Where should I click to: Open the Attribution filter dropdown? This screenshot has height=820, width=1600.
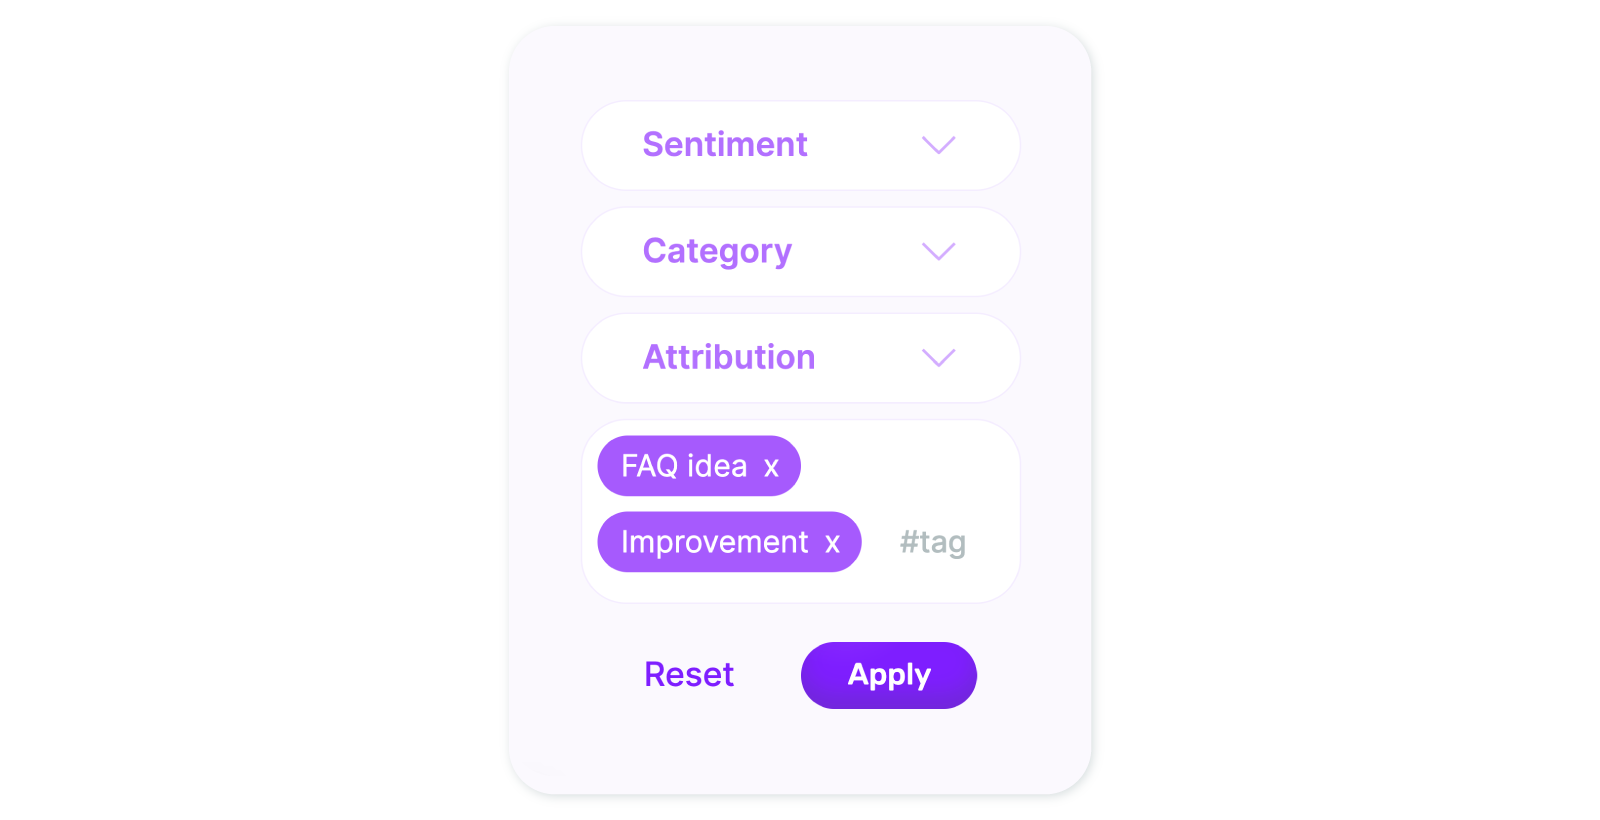click(x=801, y=357)
